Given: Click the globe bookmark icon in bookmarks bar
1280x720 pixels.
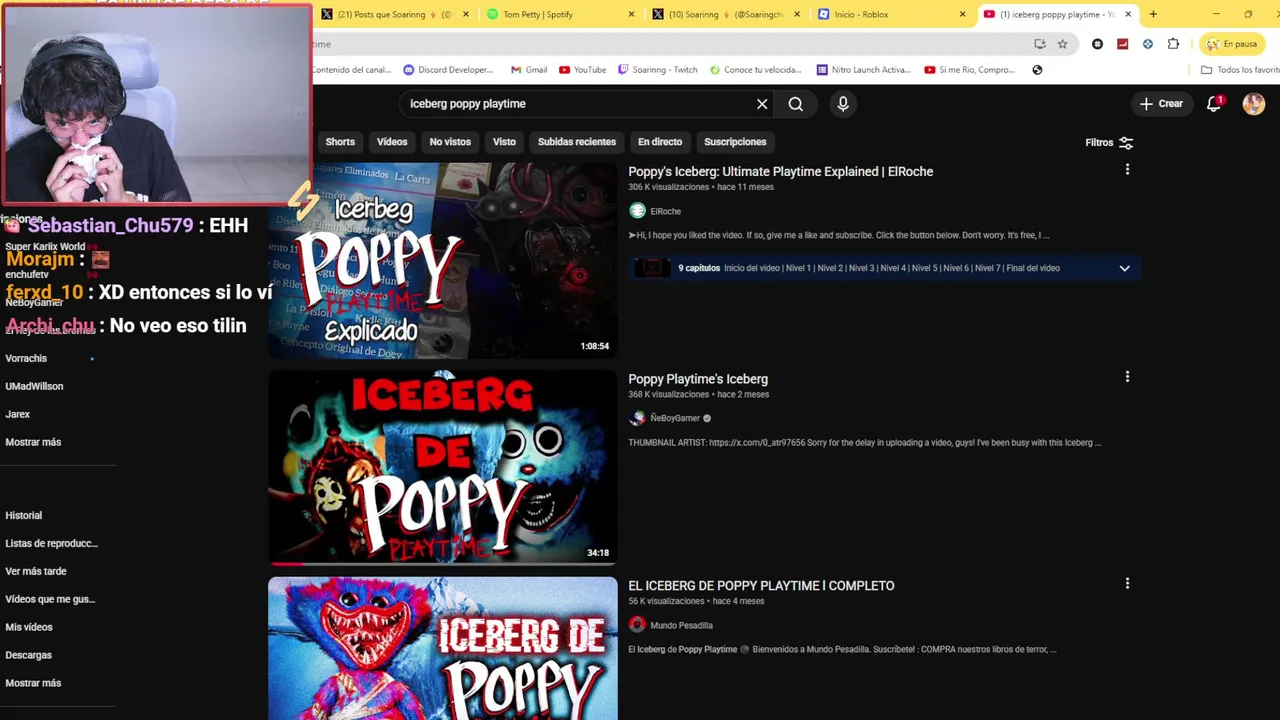Looking at the screenshot, I should (x=1037, y=70).
